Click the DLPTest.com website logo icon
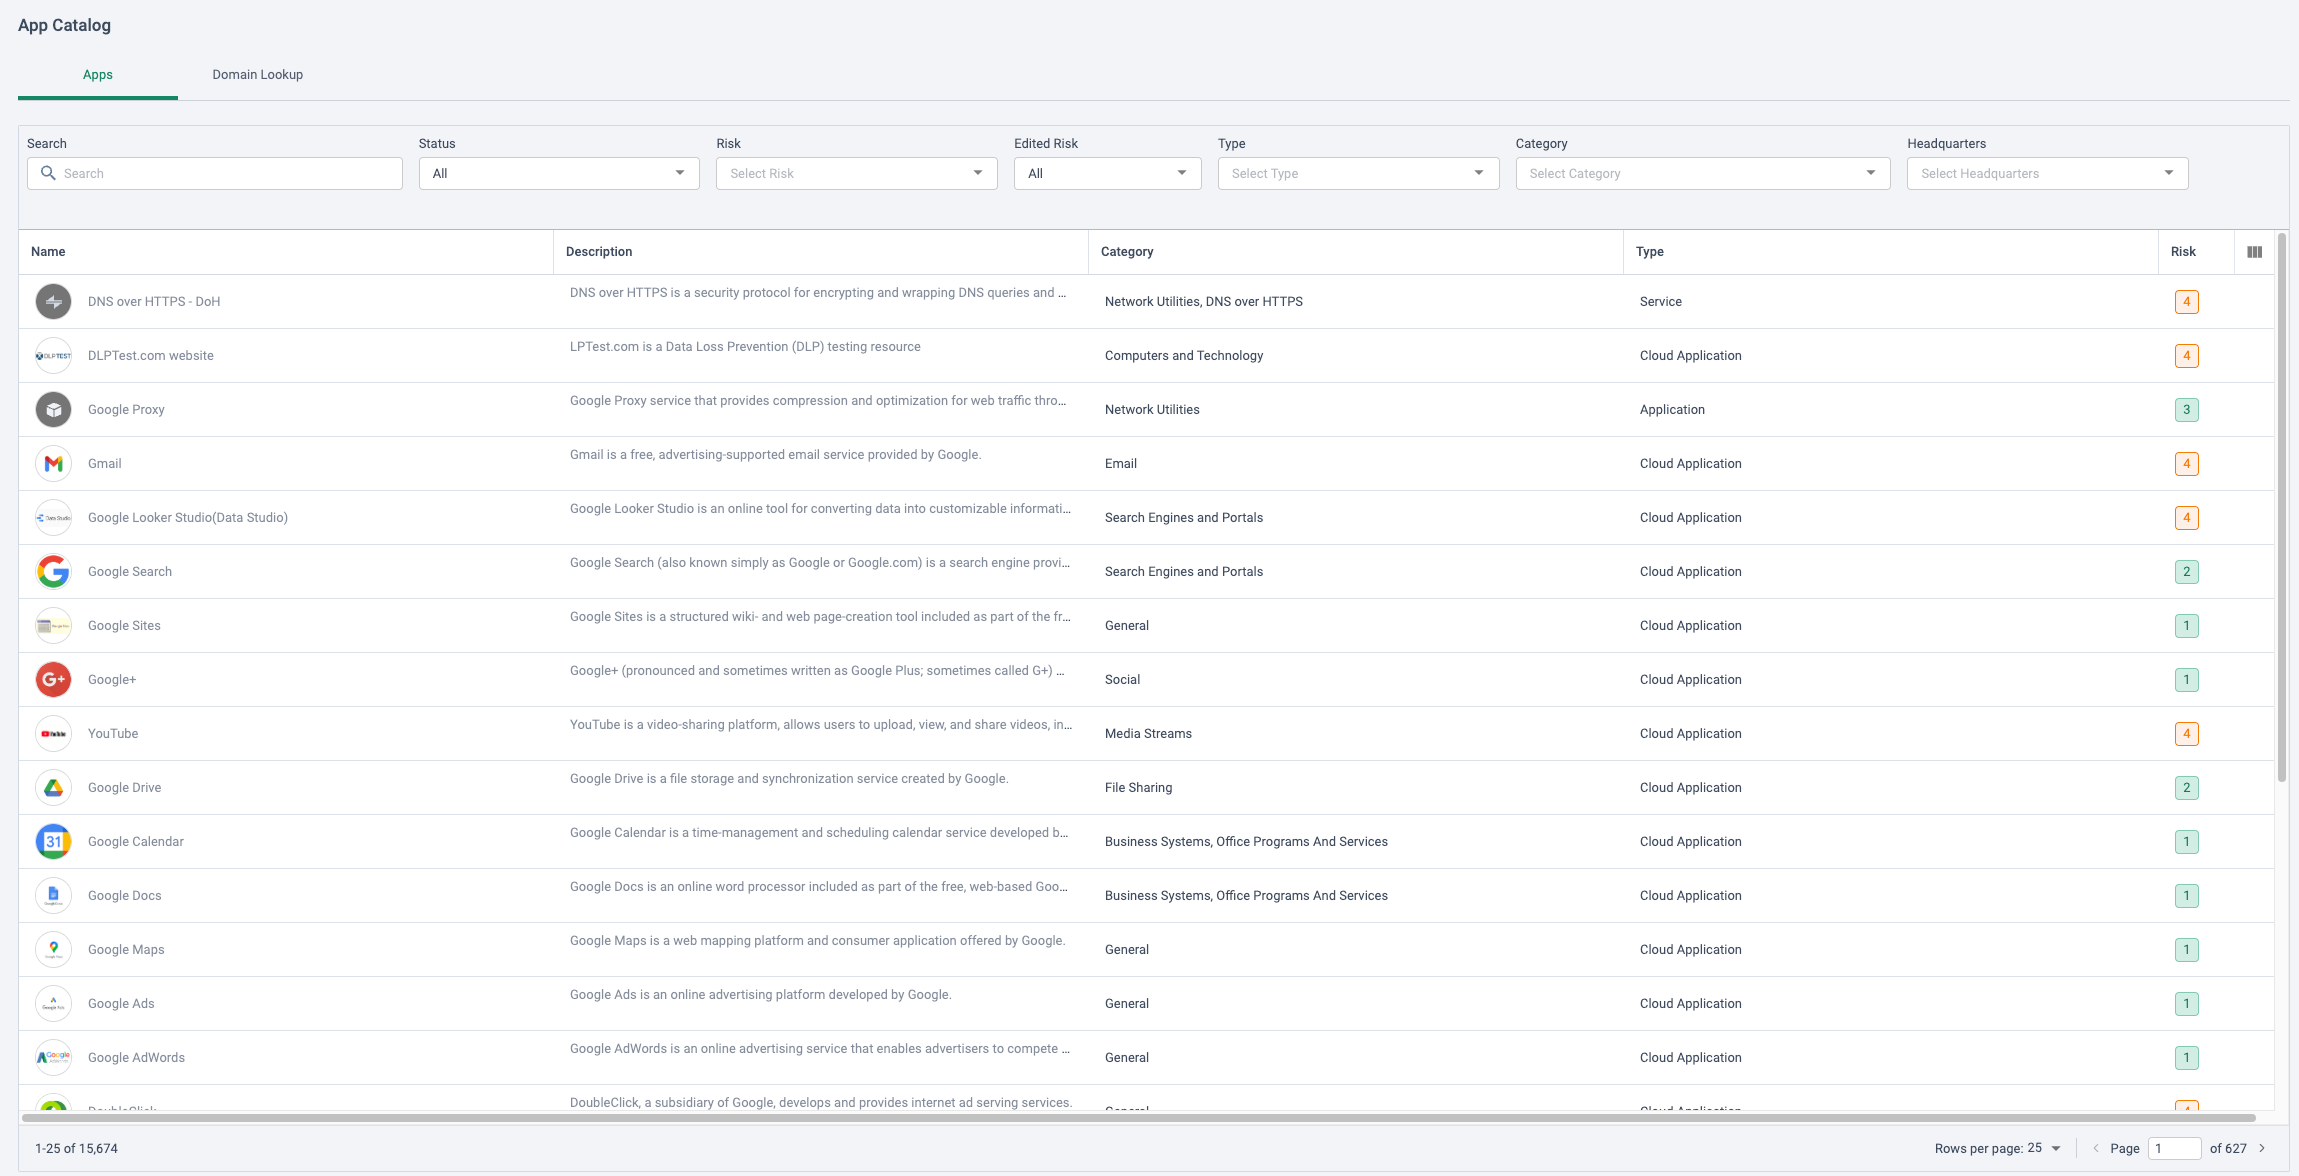The height and width of the screenshot is (1176, 2299). click(x=53, y=356)
